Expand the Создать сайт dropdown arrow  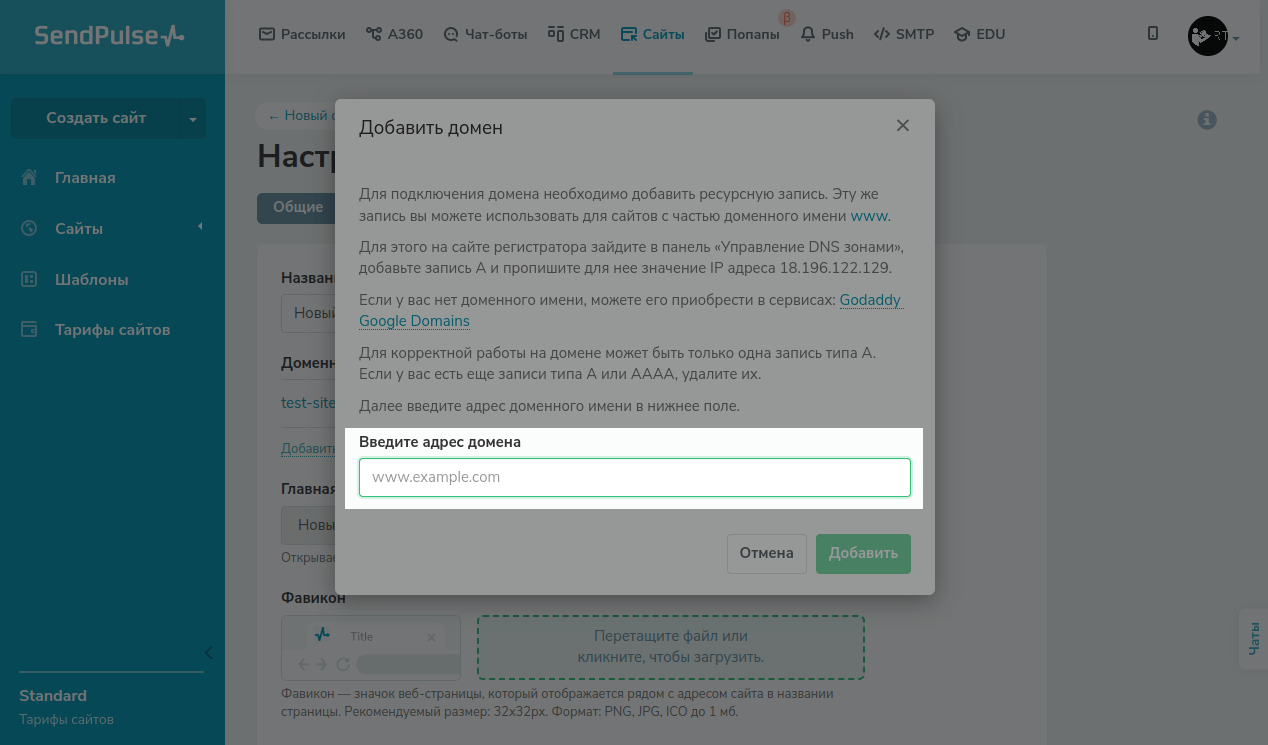[x=193, y=119]
